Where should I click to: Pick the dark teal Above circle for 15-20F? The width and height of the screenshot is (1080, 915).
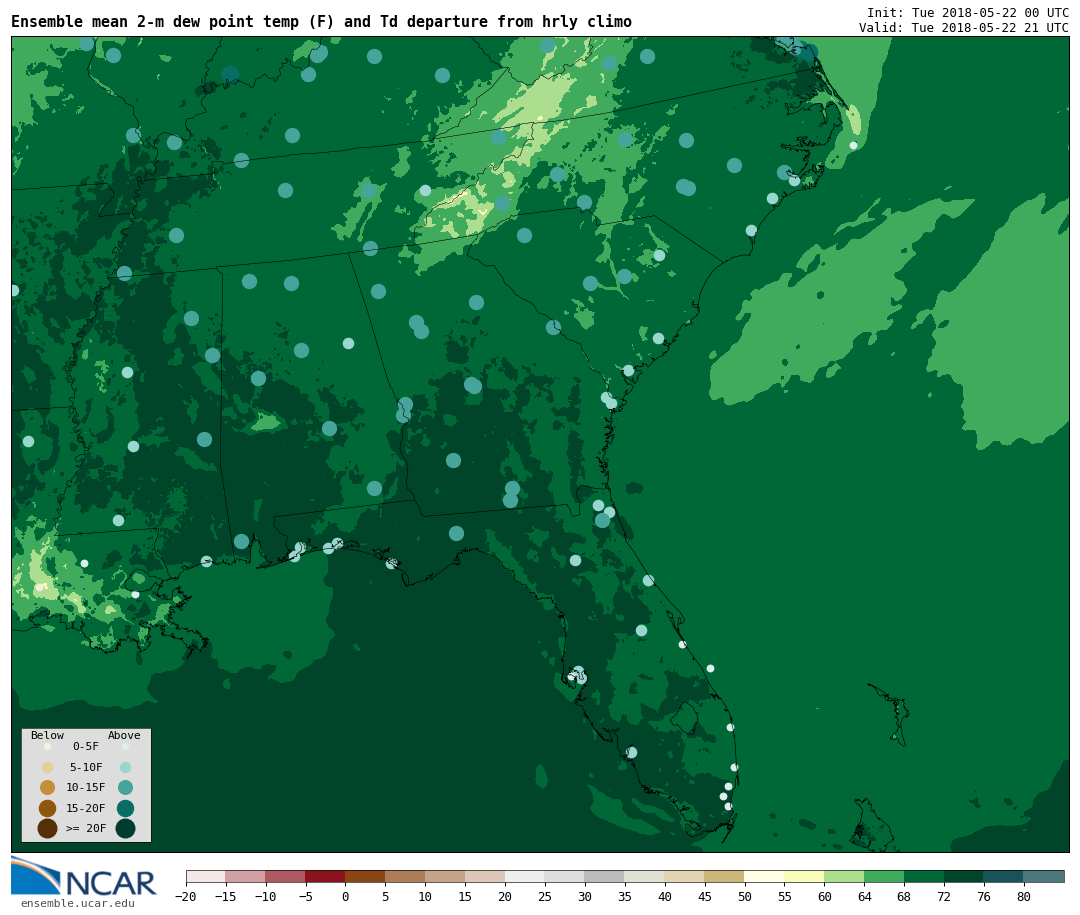(x=125, y=808)
